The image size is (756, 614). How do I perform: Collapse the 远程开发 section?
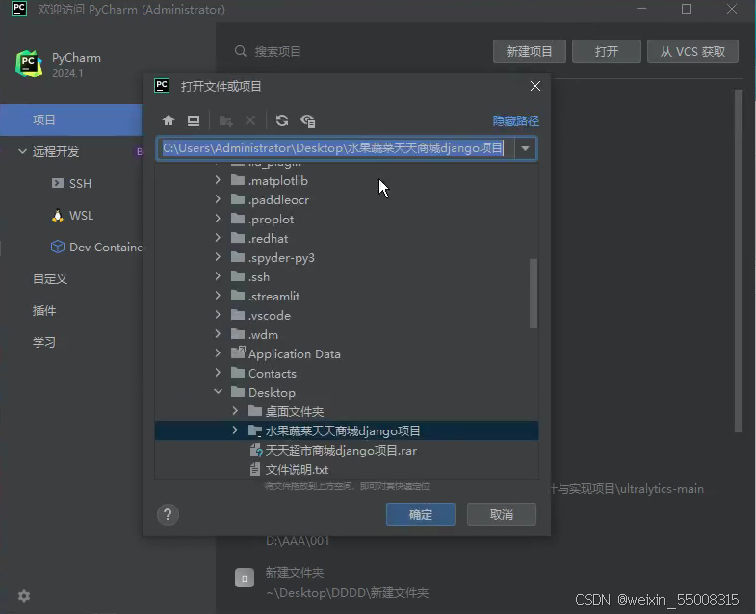22,151
